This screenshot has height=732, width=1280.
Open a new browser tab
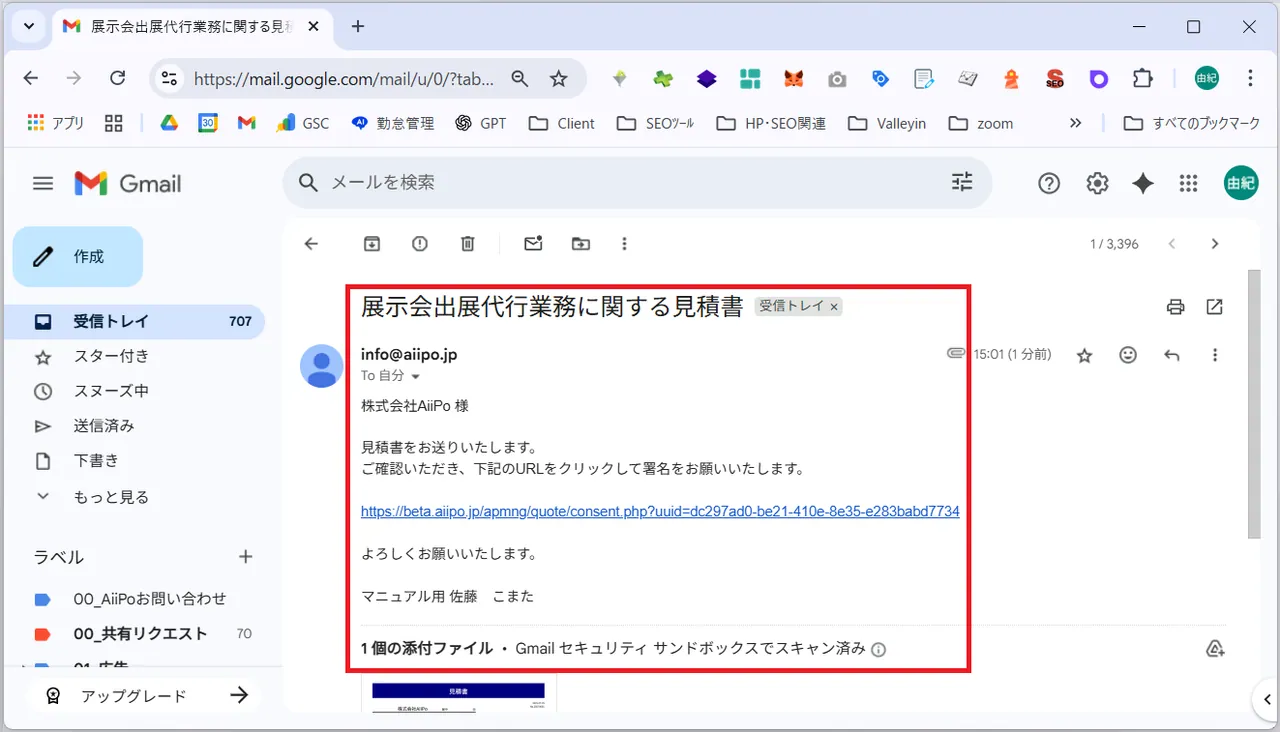click(x=358, y=27)
